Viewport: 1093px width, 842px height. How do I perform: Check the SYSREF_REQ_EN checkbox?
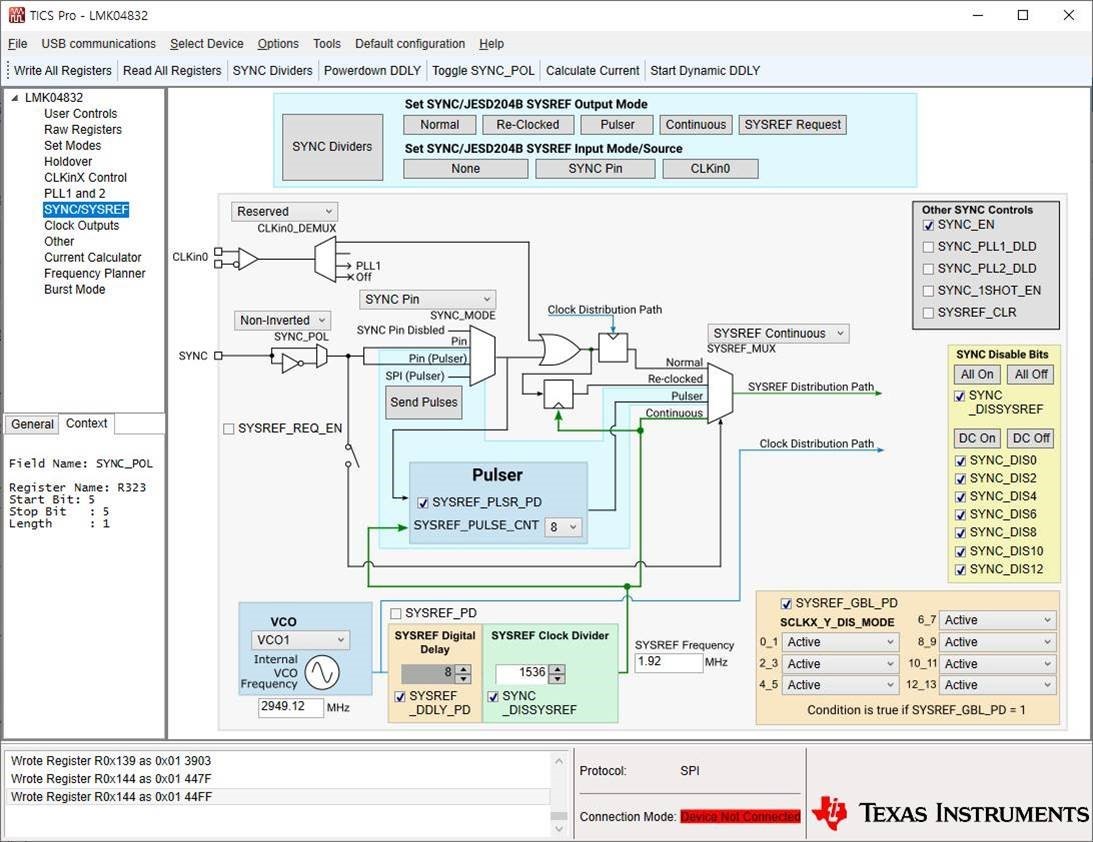pyautogui.click(x=229, y=429)
